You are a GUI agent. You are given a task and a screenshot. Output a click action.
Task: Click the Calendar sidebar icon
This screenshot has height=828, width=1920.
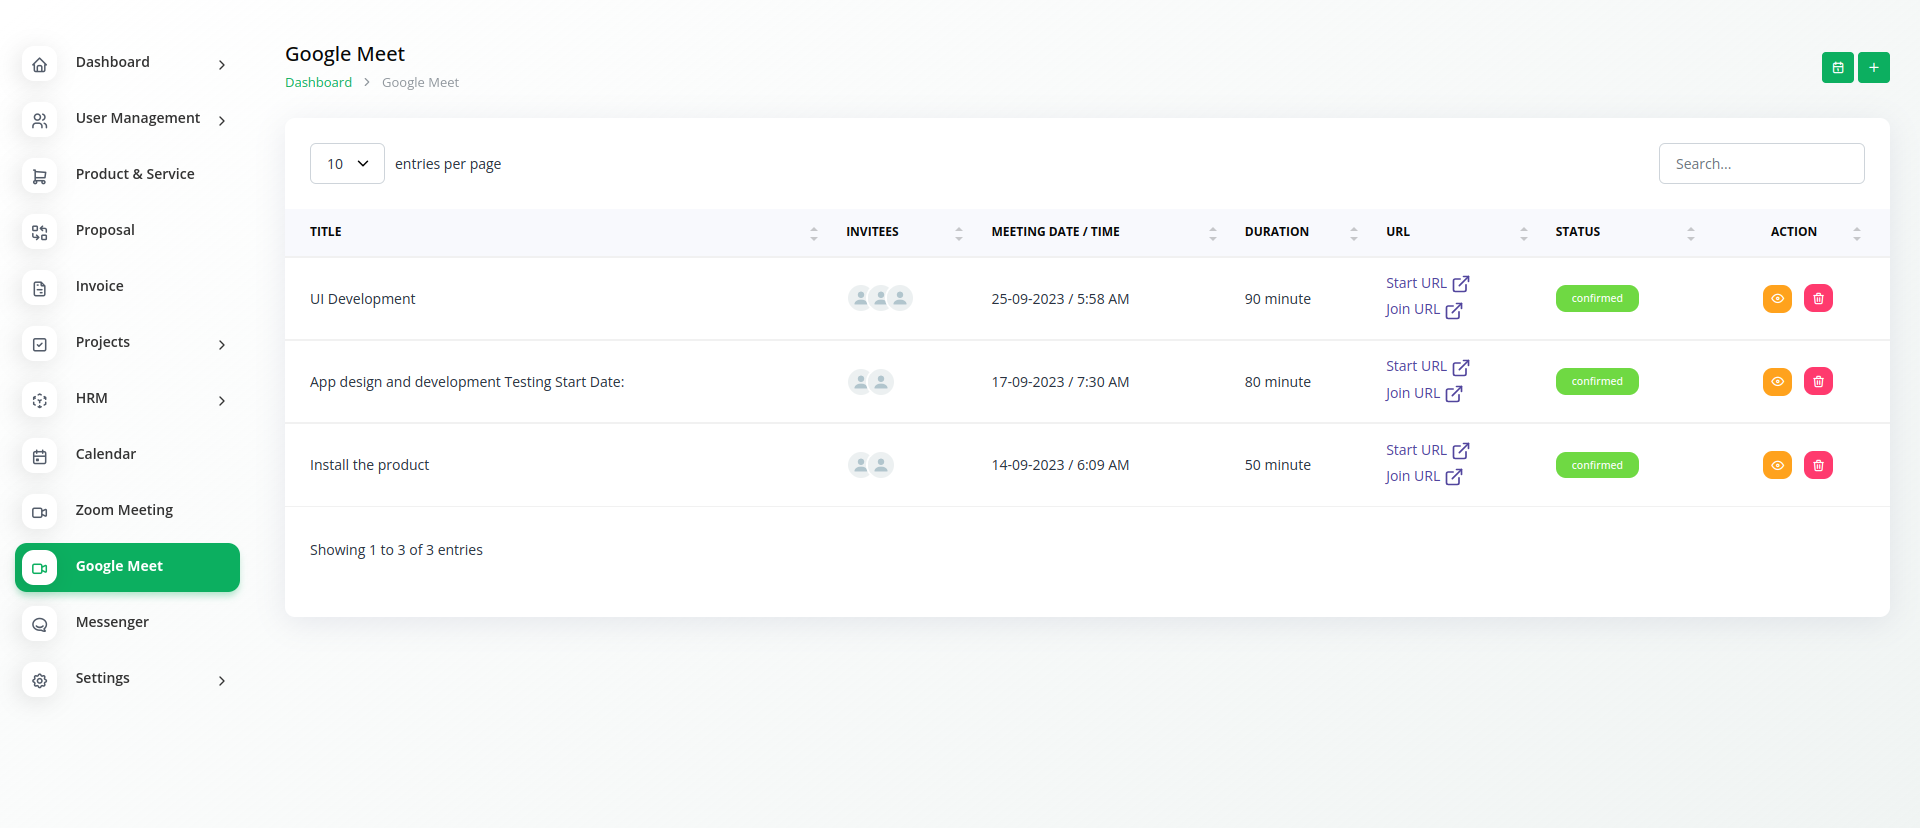[40, 456]
